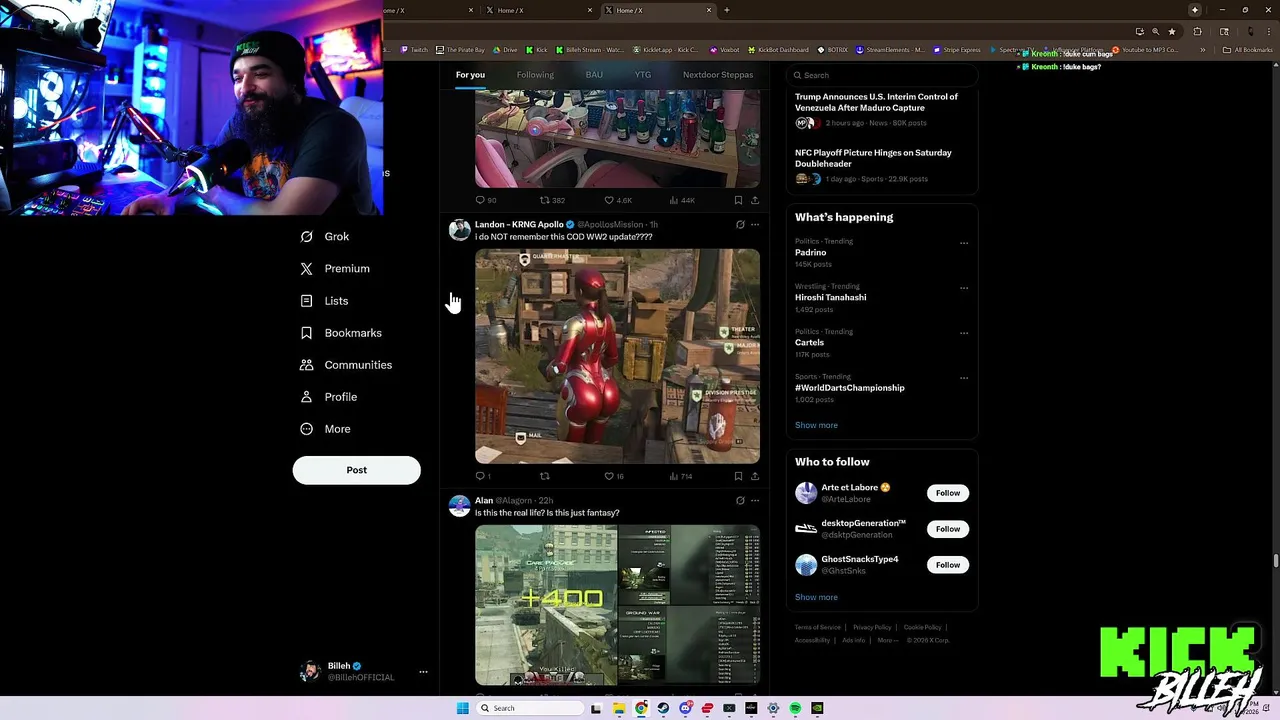
Task: Open more options on Alan's post
Action: click(755, 501)
